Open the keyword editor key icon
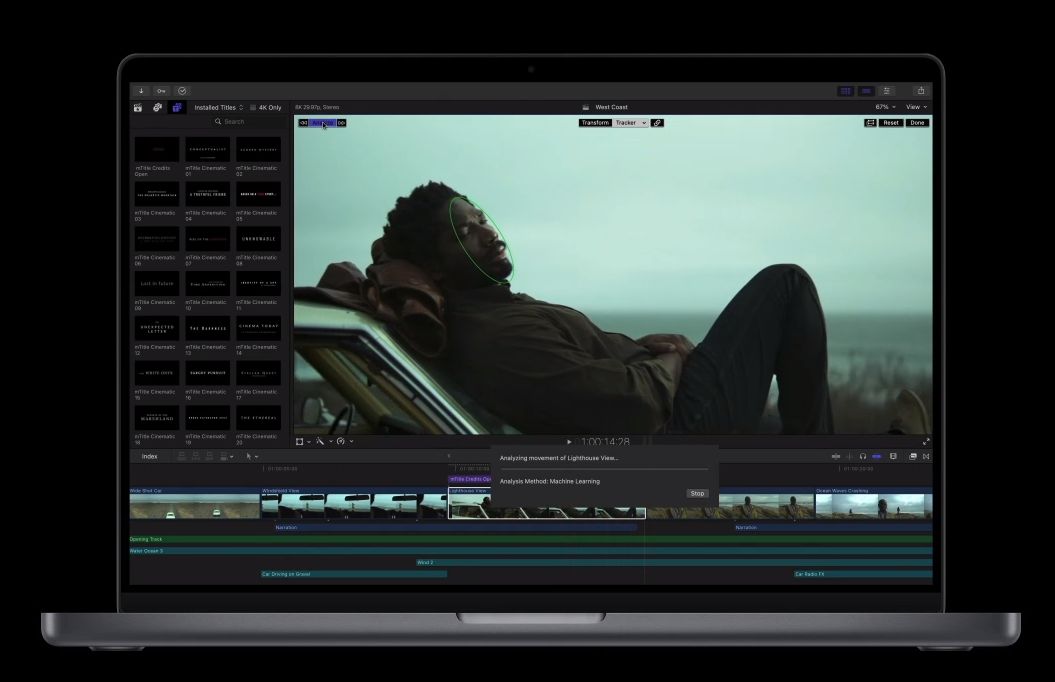The image size is (1055, 682). (162, 91)
